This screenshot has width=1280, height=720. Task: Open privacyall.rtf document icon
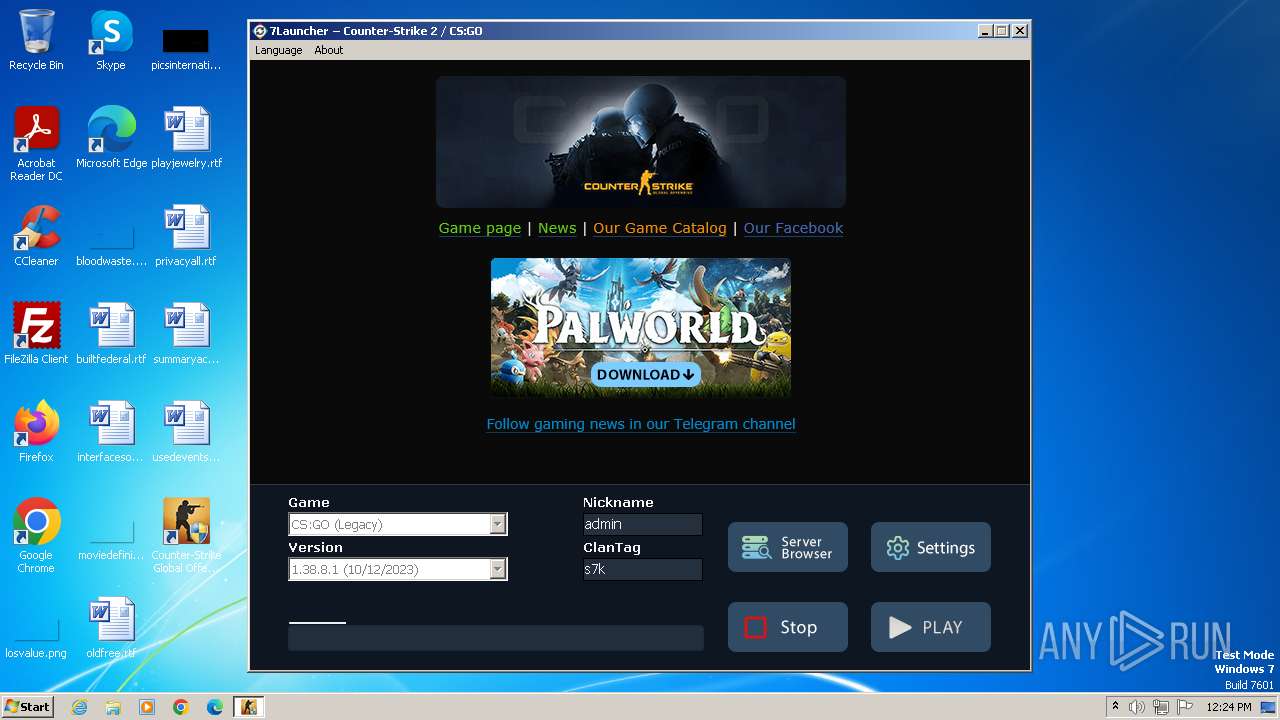coord(187,236)
